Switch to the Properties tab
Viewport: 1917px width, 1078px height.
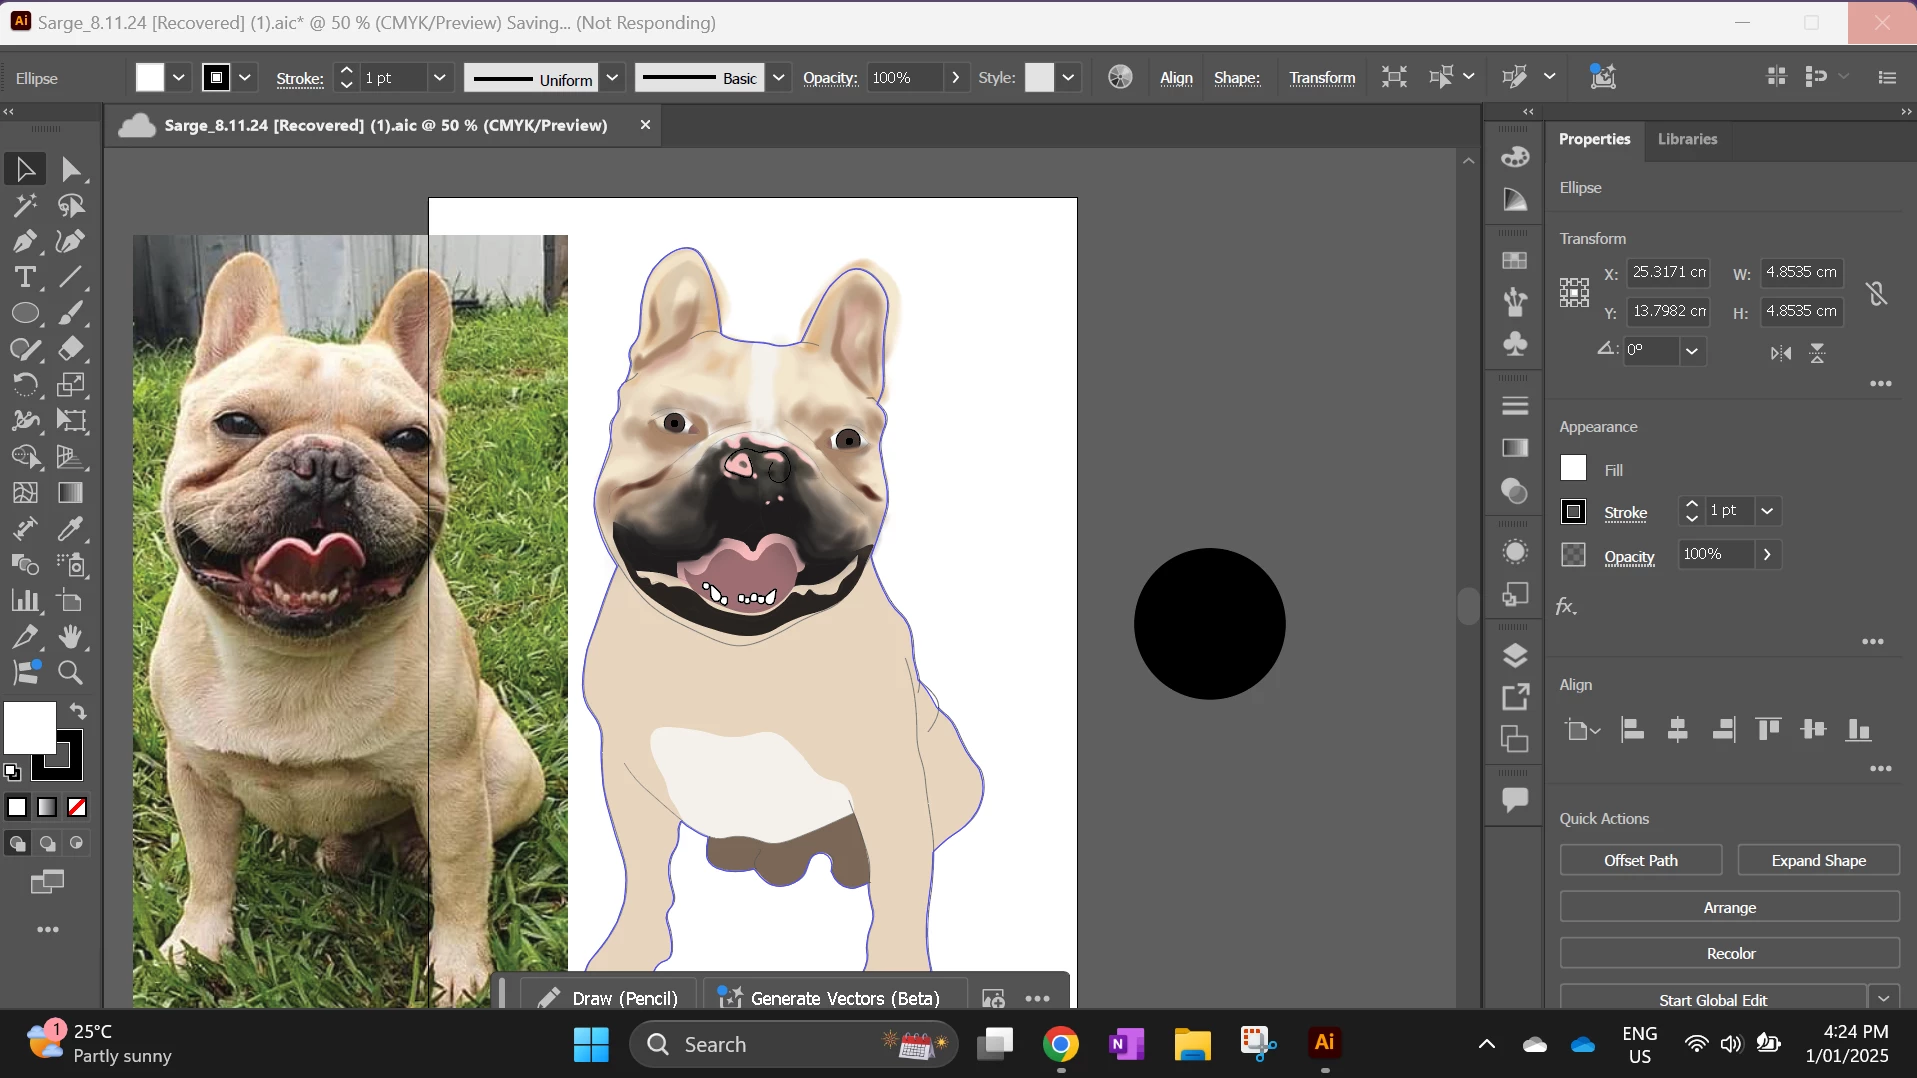click(1594, 139)
